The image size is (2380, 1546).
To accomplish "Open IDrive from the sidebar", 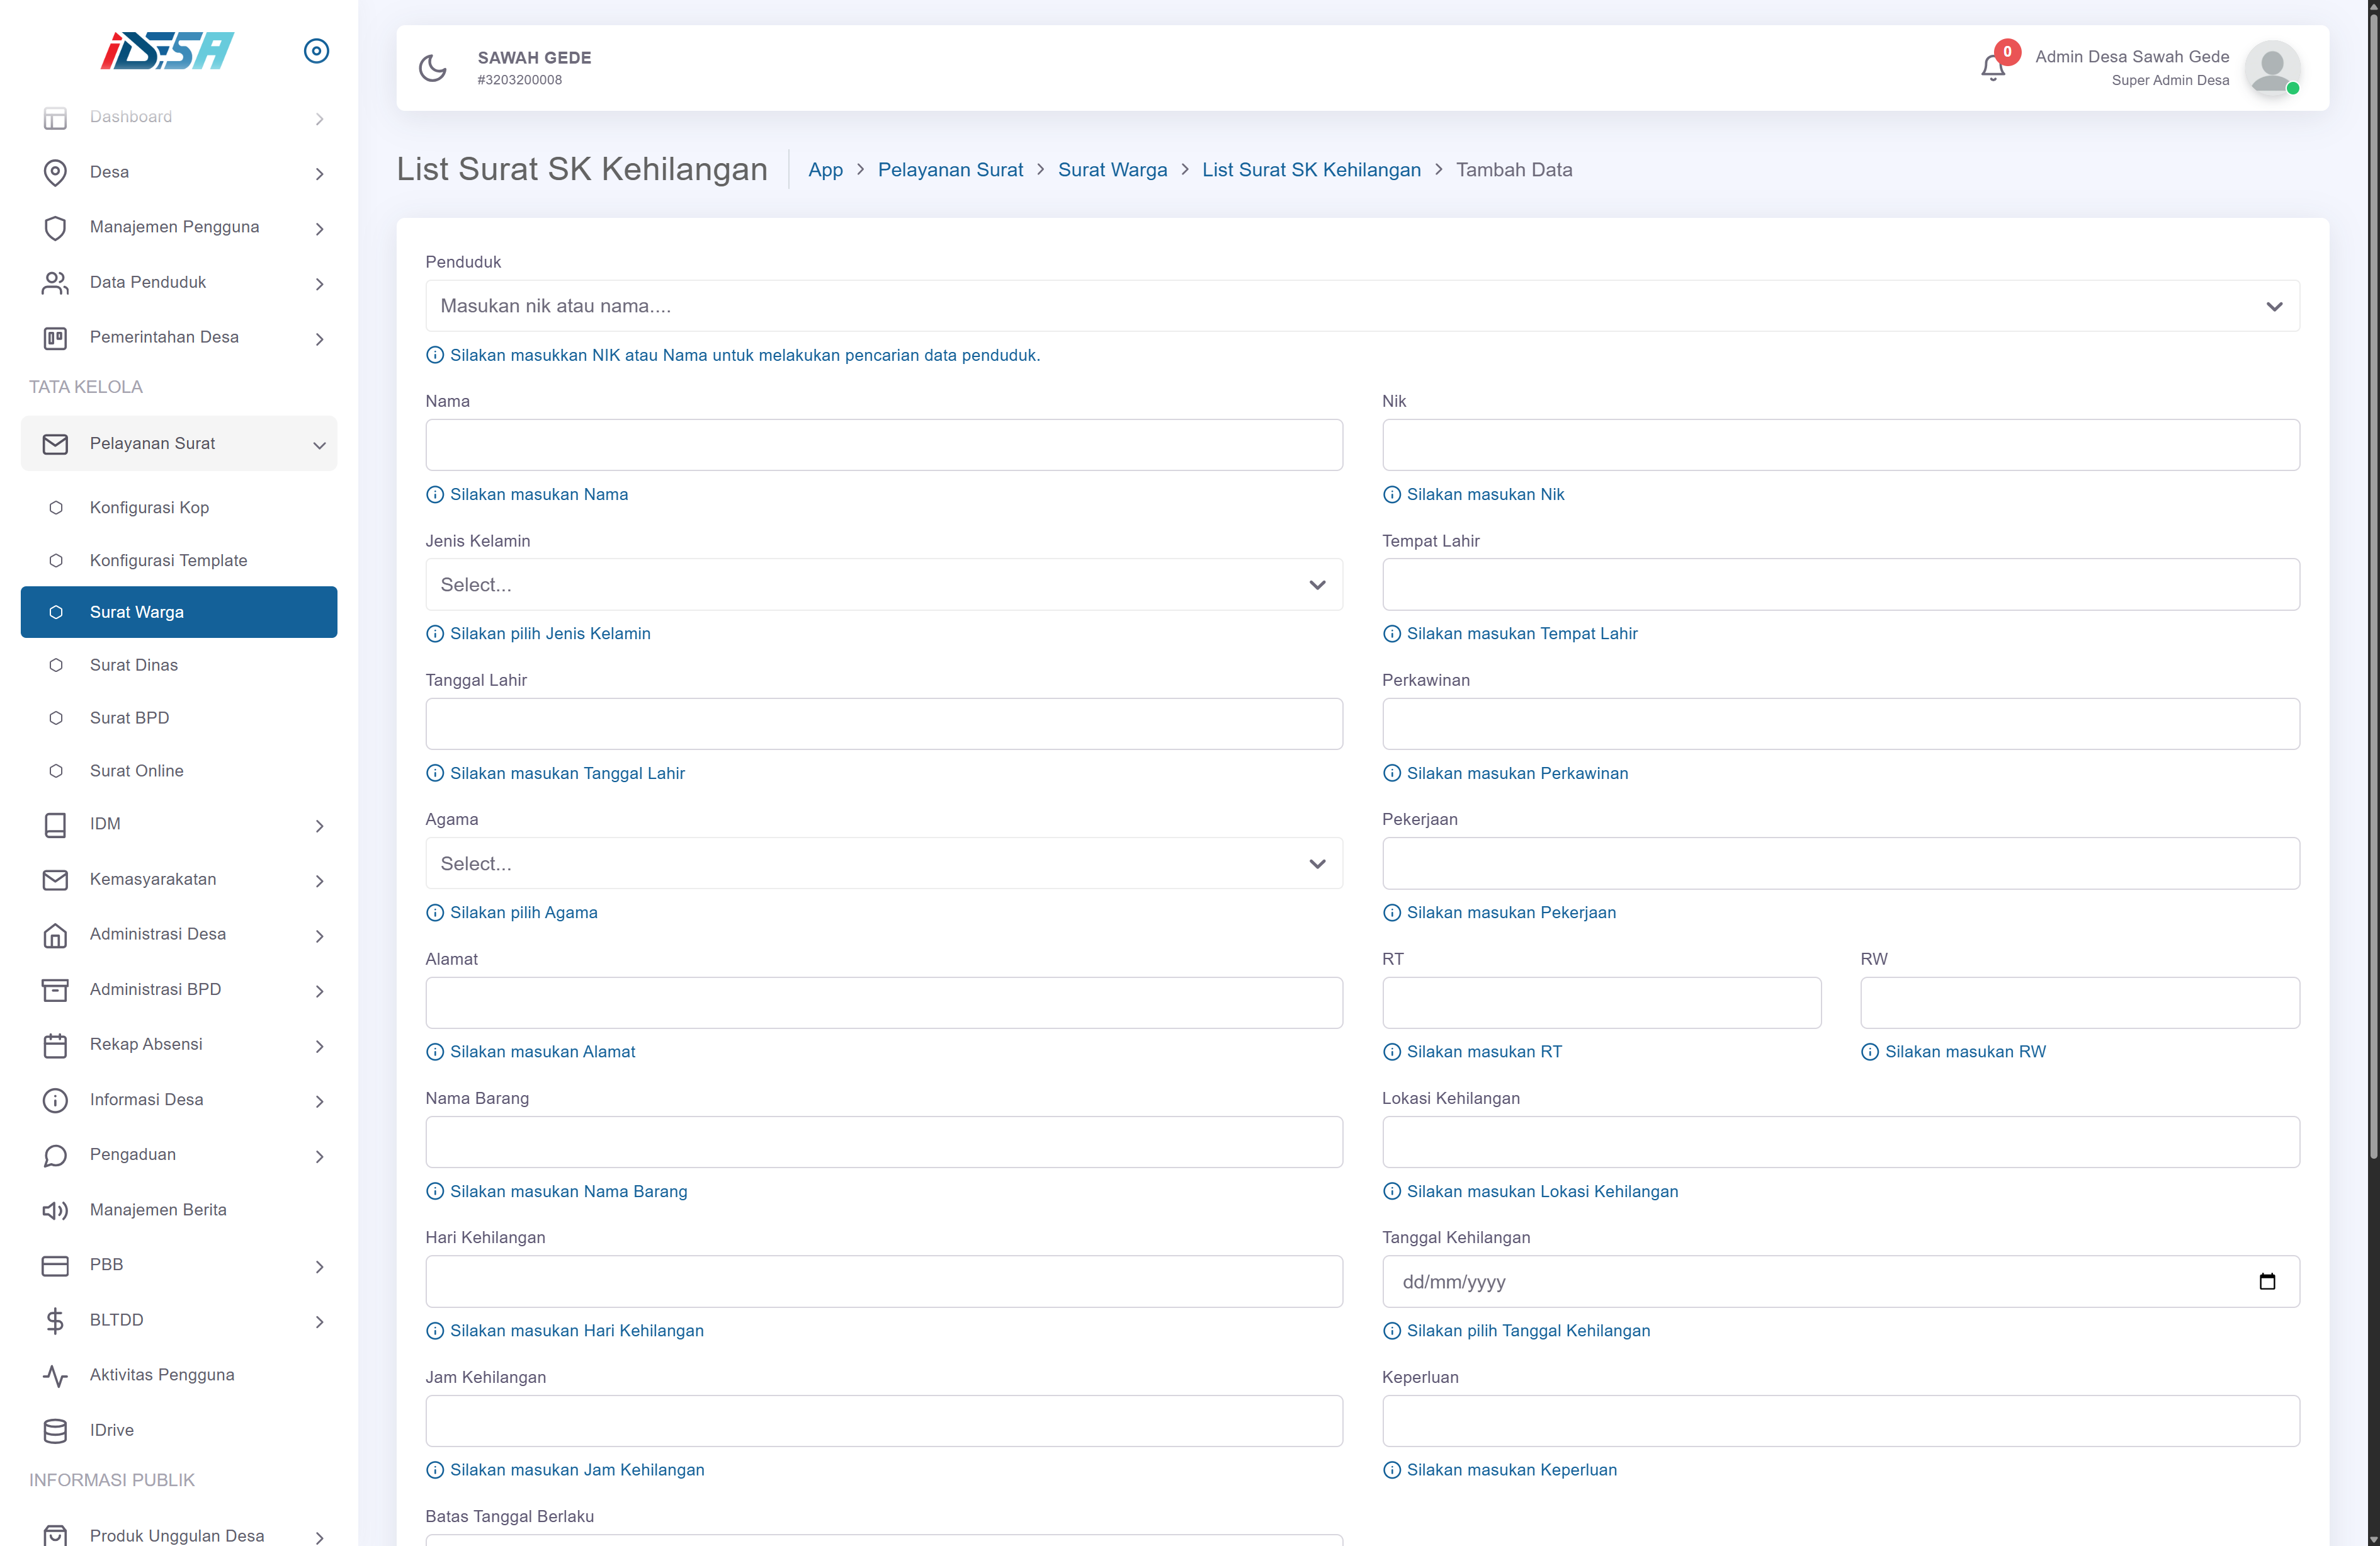I will click(111, 1430).
